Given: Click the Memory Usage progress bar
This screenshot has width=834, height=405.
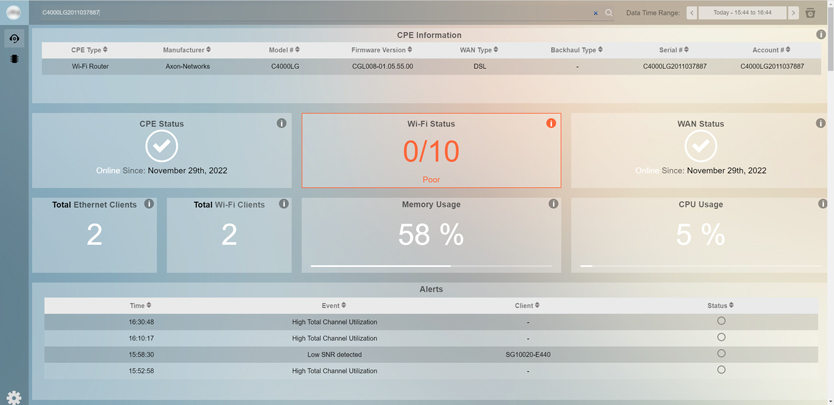Looking at the screenshot, I should (431, 266).
